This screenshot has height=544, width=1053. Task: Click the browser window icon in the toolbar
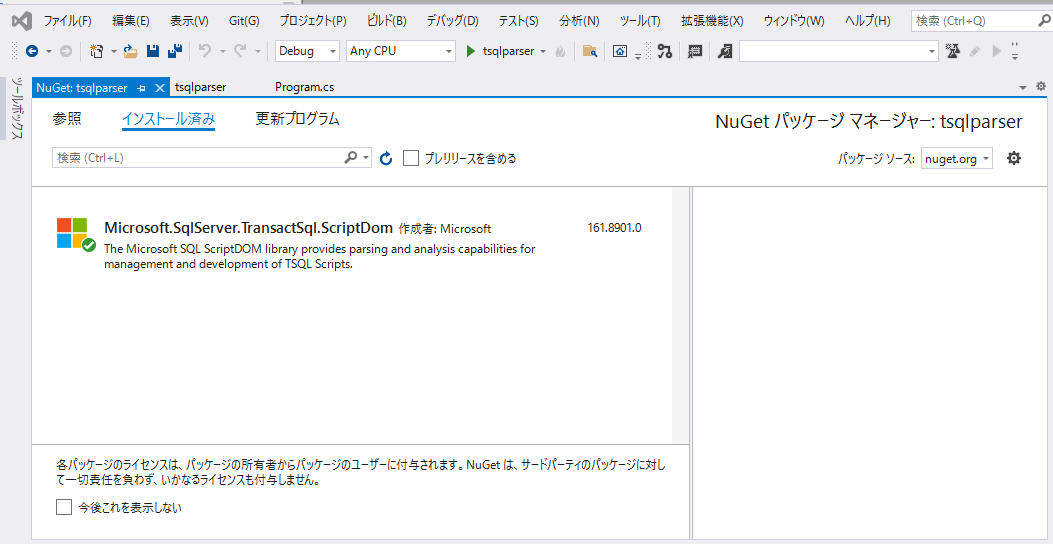click(621, 51)
